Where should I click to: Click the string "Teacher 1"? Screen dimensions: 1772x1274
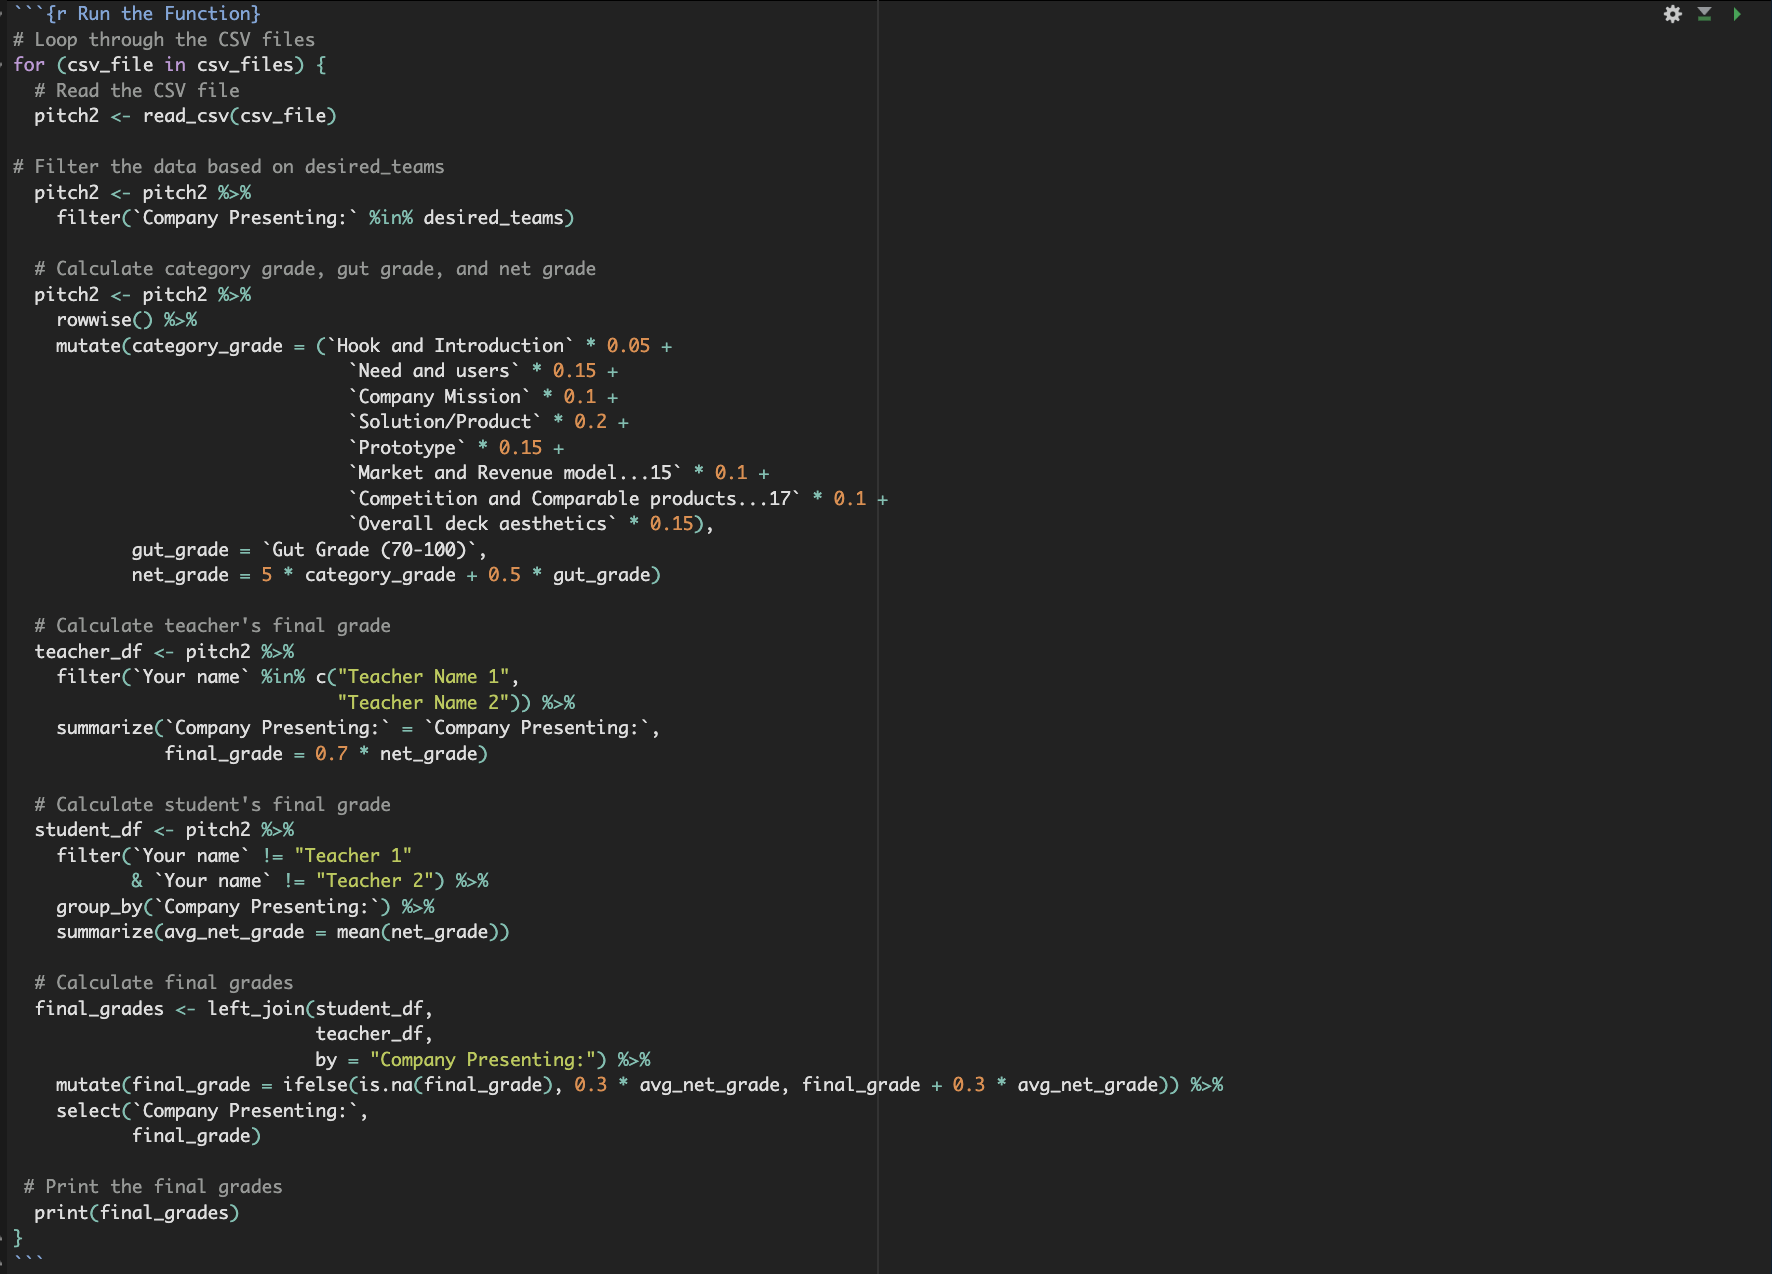(x=353, y=855)
